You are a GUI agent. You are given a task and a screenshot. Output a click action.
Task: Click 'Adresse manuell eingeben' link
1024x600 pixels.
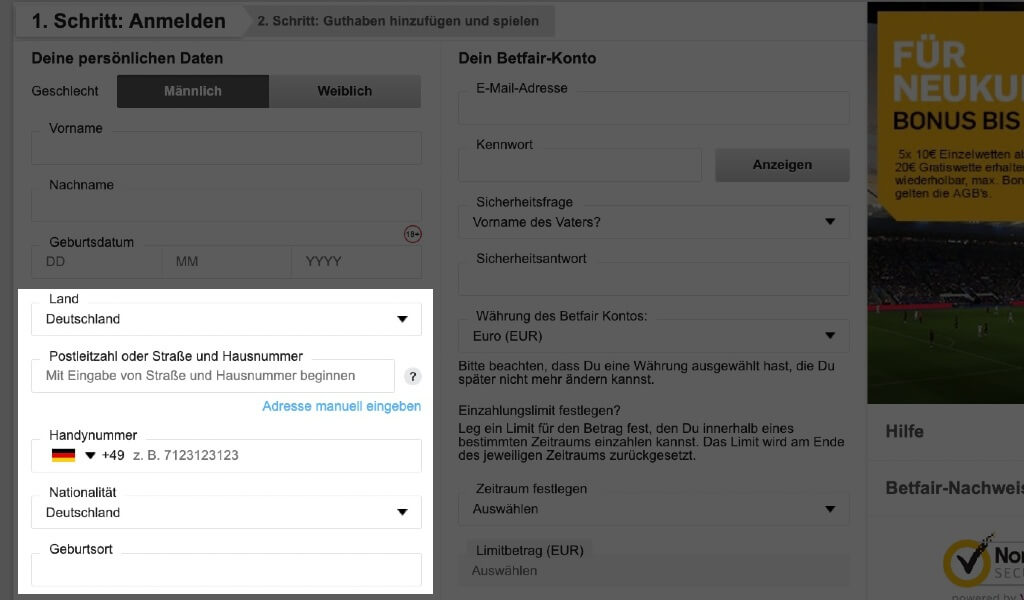[x=342, y=406]
